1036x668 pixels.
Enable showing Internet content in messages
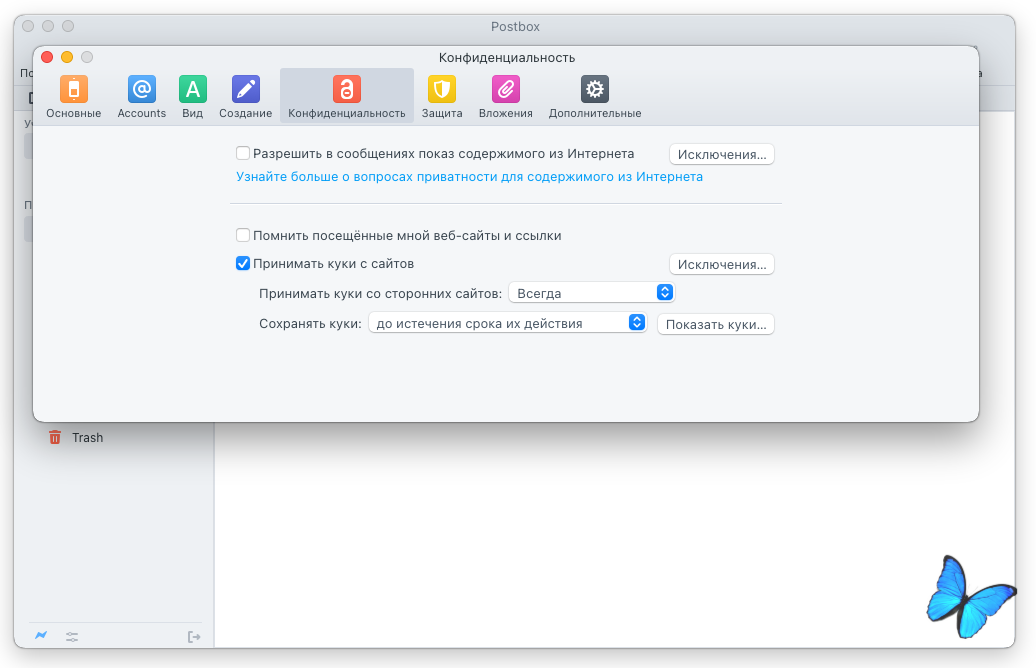pyautogui.click(x=242, y=153)
